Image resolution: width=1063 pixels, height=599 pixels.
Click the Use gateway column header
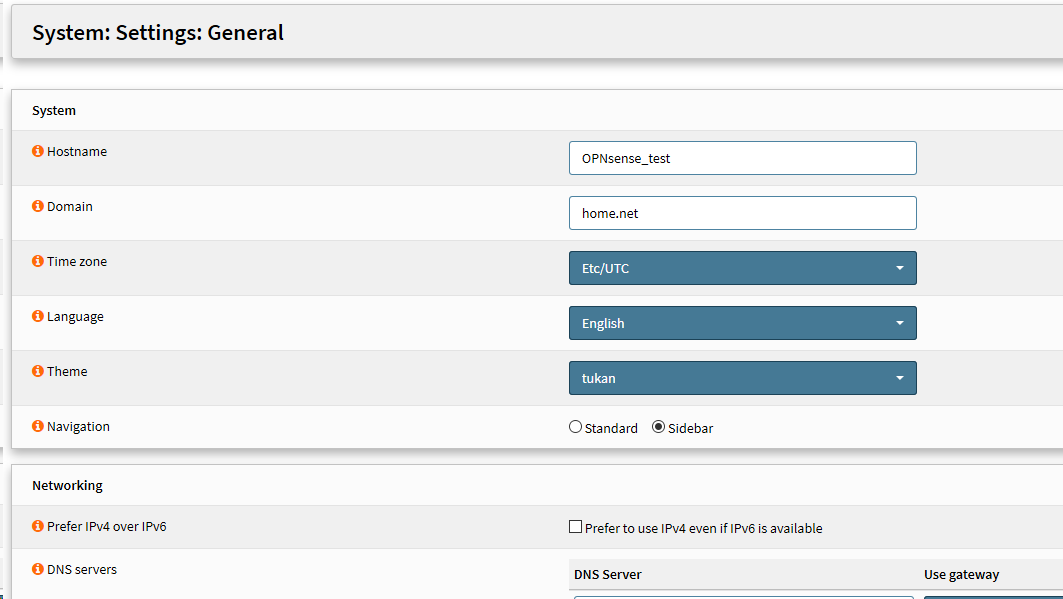tap(961, 575)
